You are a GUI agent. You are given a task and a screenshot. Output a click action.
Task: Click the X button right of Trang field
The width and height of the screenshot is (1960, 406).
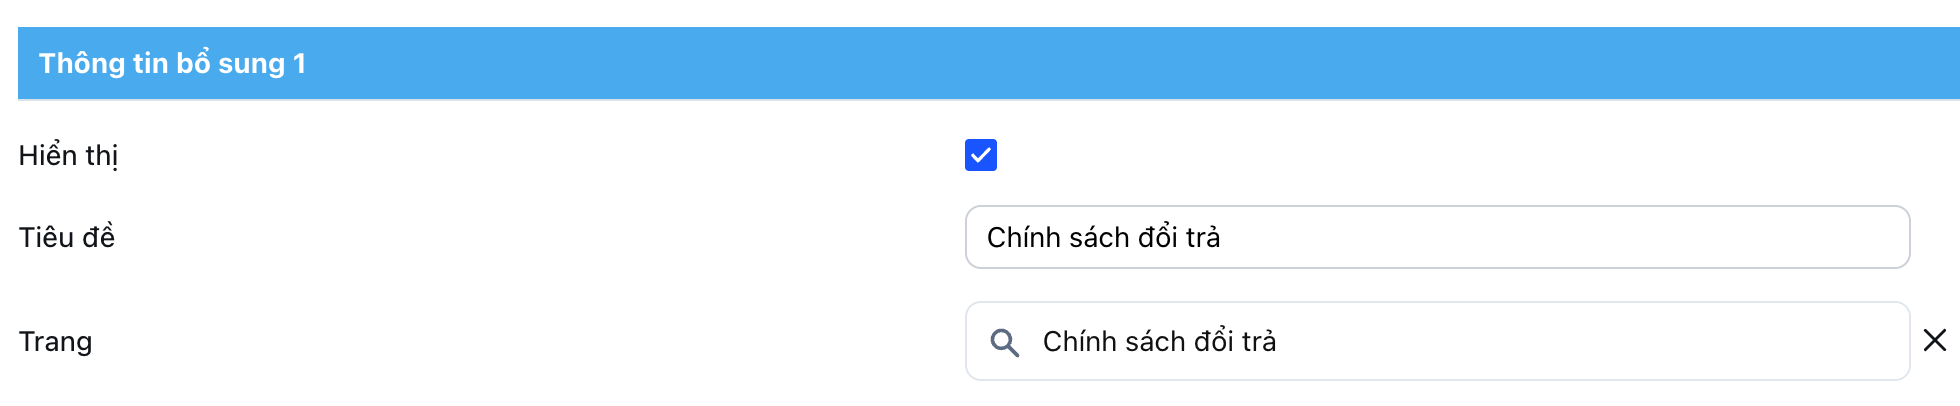[x=1935, y=341]
